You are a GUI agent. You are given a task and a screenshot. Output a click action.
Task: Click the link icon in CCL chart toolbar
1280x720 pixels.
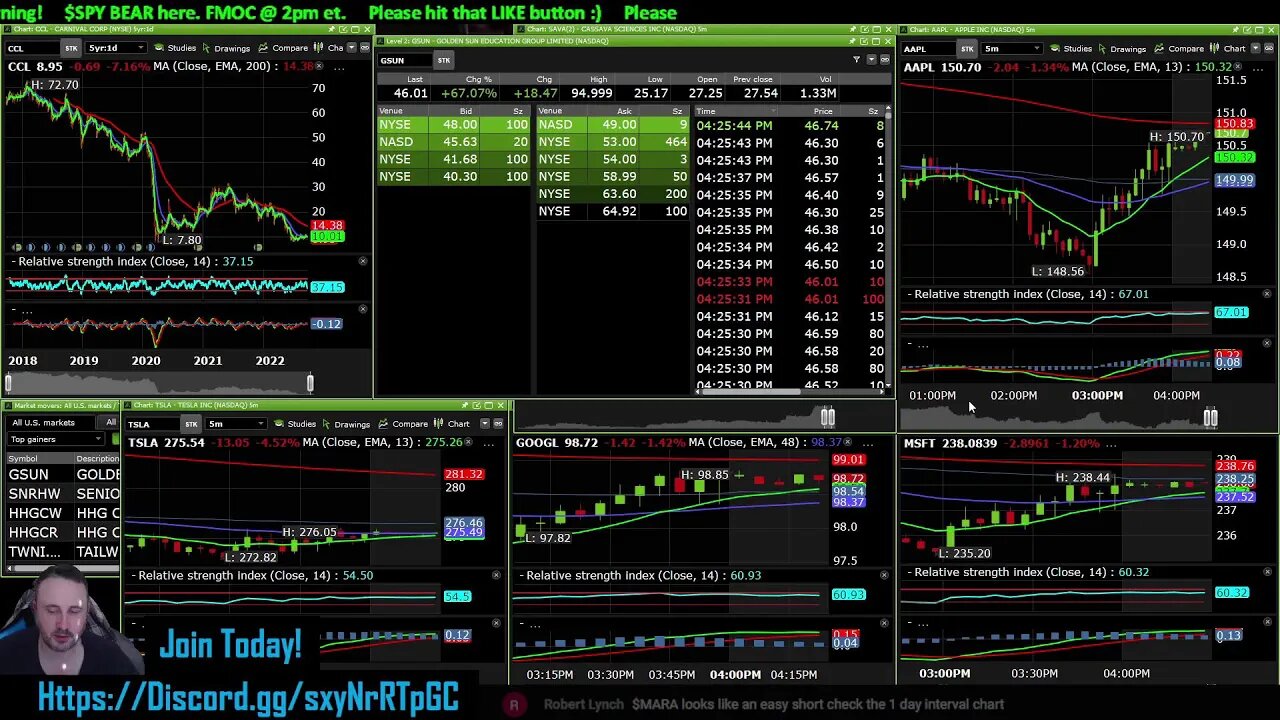(x=365, y=48)
